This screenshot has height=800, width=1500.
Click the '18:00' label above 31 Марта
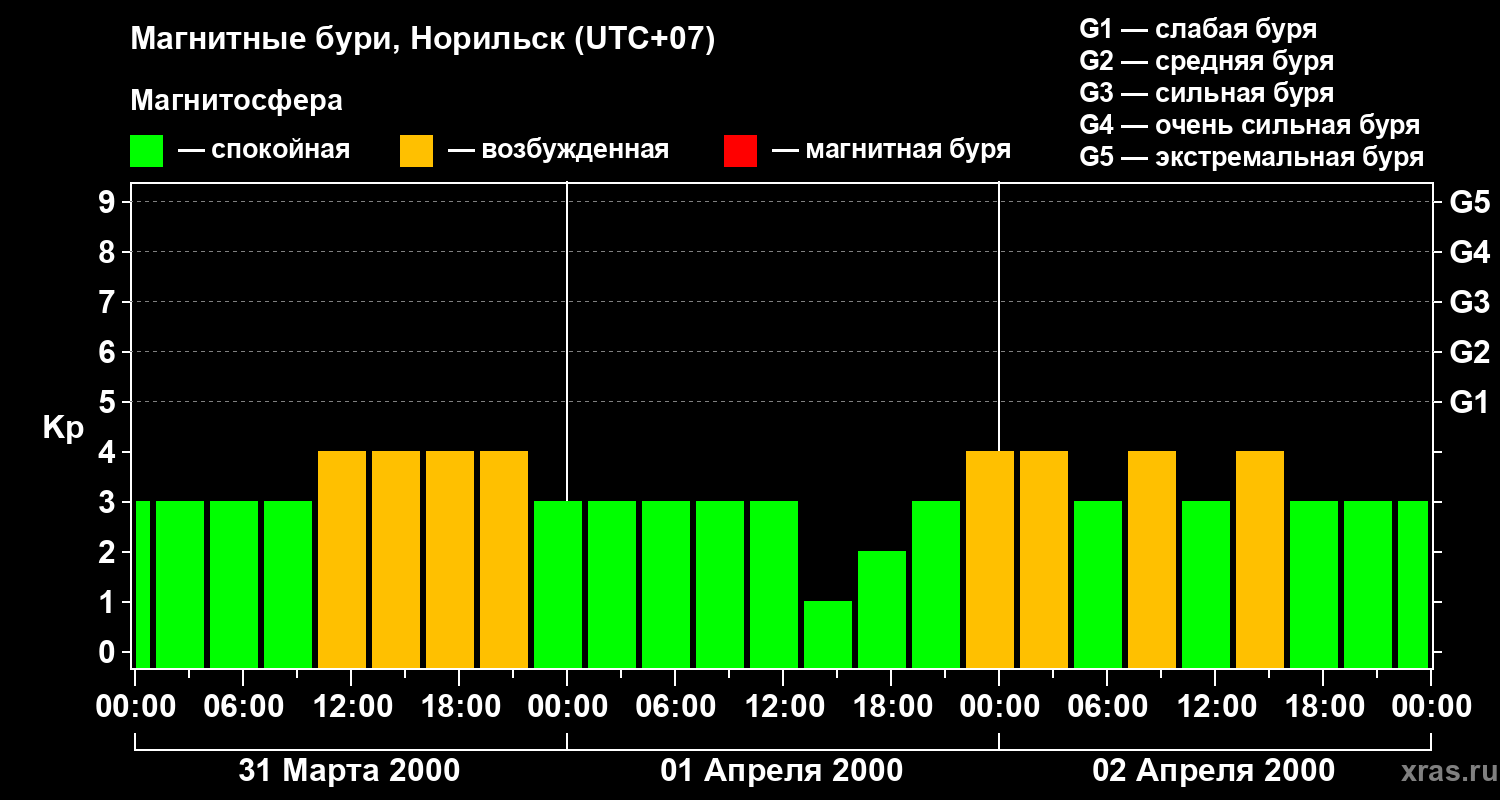(x=459, y=707)
